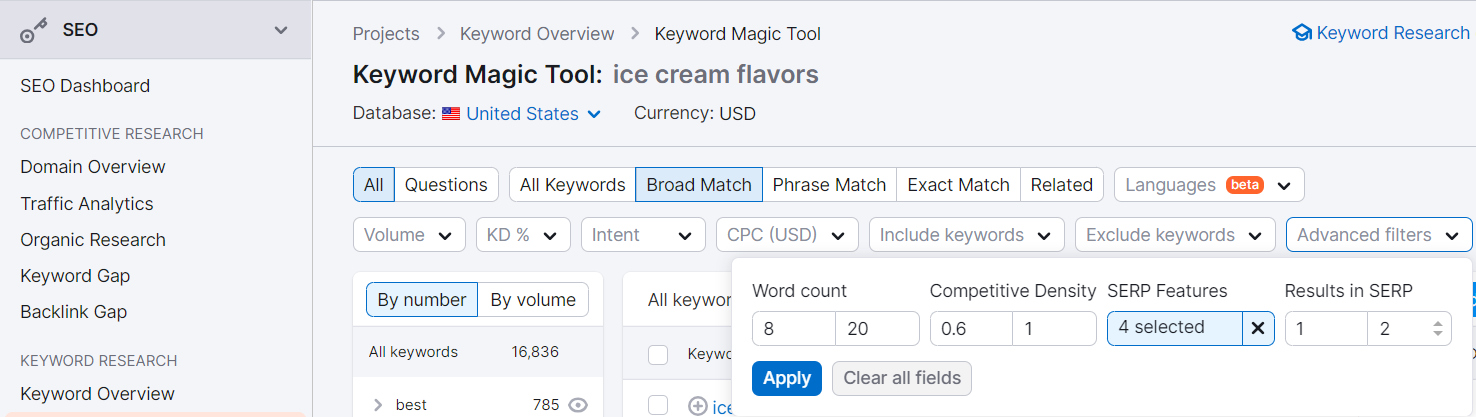Collapse the SEO sidebar section chevron
Image resolution: width=1476 pixels, height=417 pixels.
point(281,31)
